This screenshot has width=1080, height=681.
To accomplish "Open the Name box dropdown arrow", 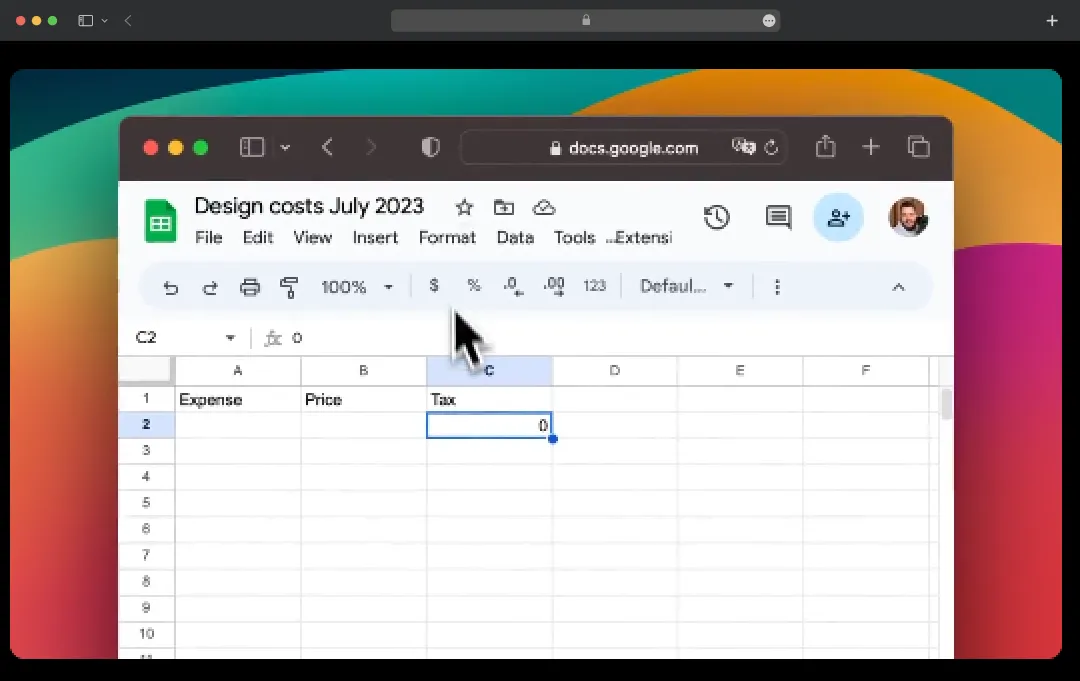I will click(x=230, y=337).
